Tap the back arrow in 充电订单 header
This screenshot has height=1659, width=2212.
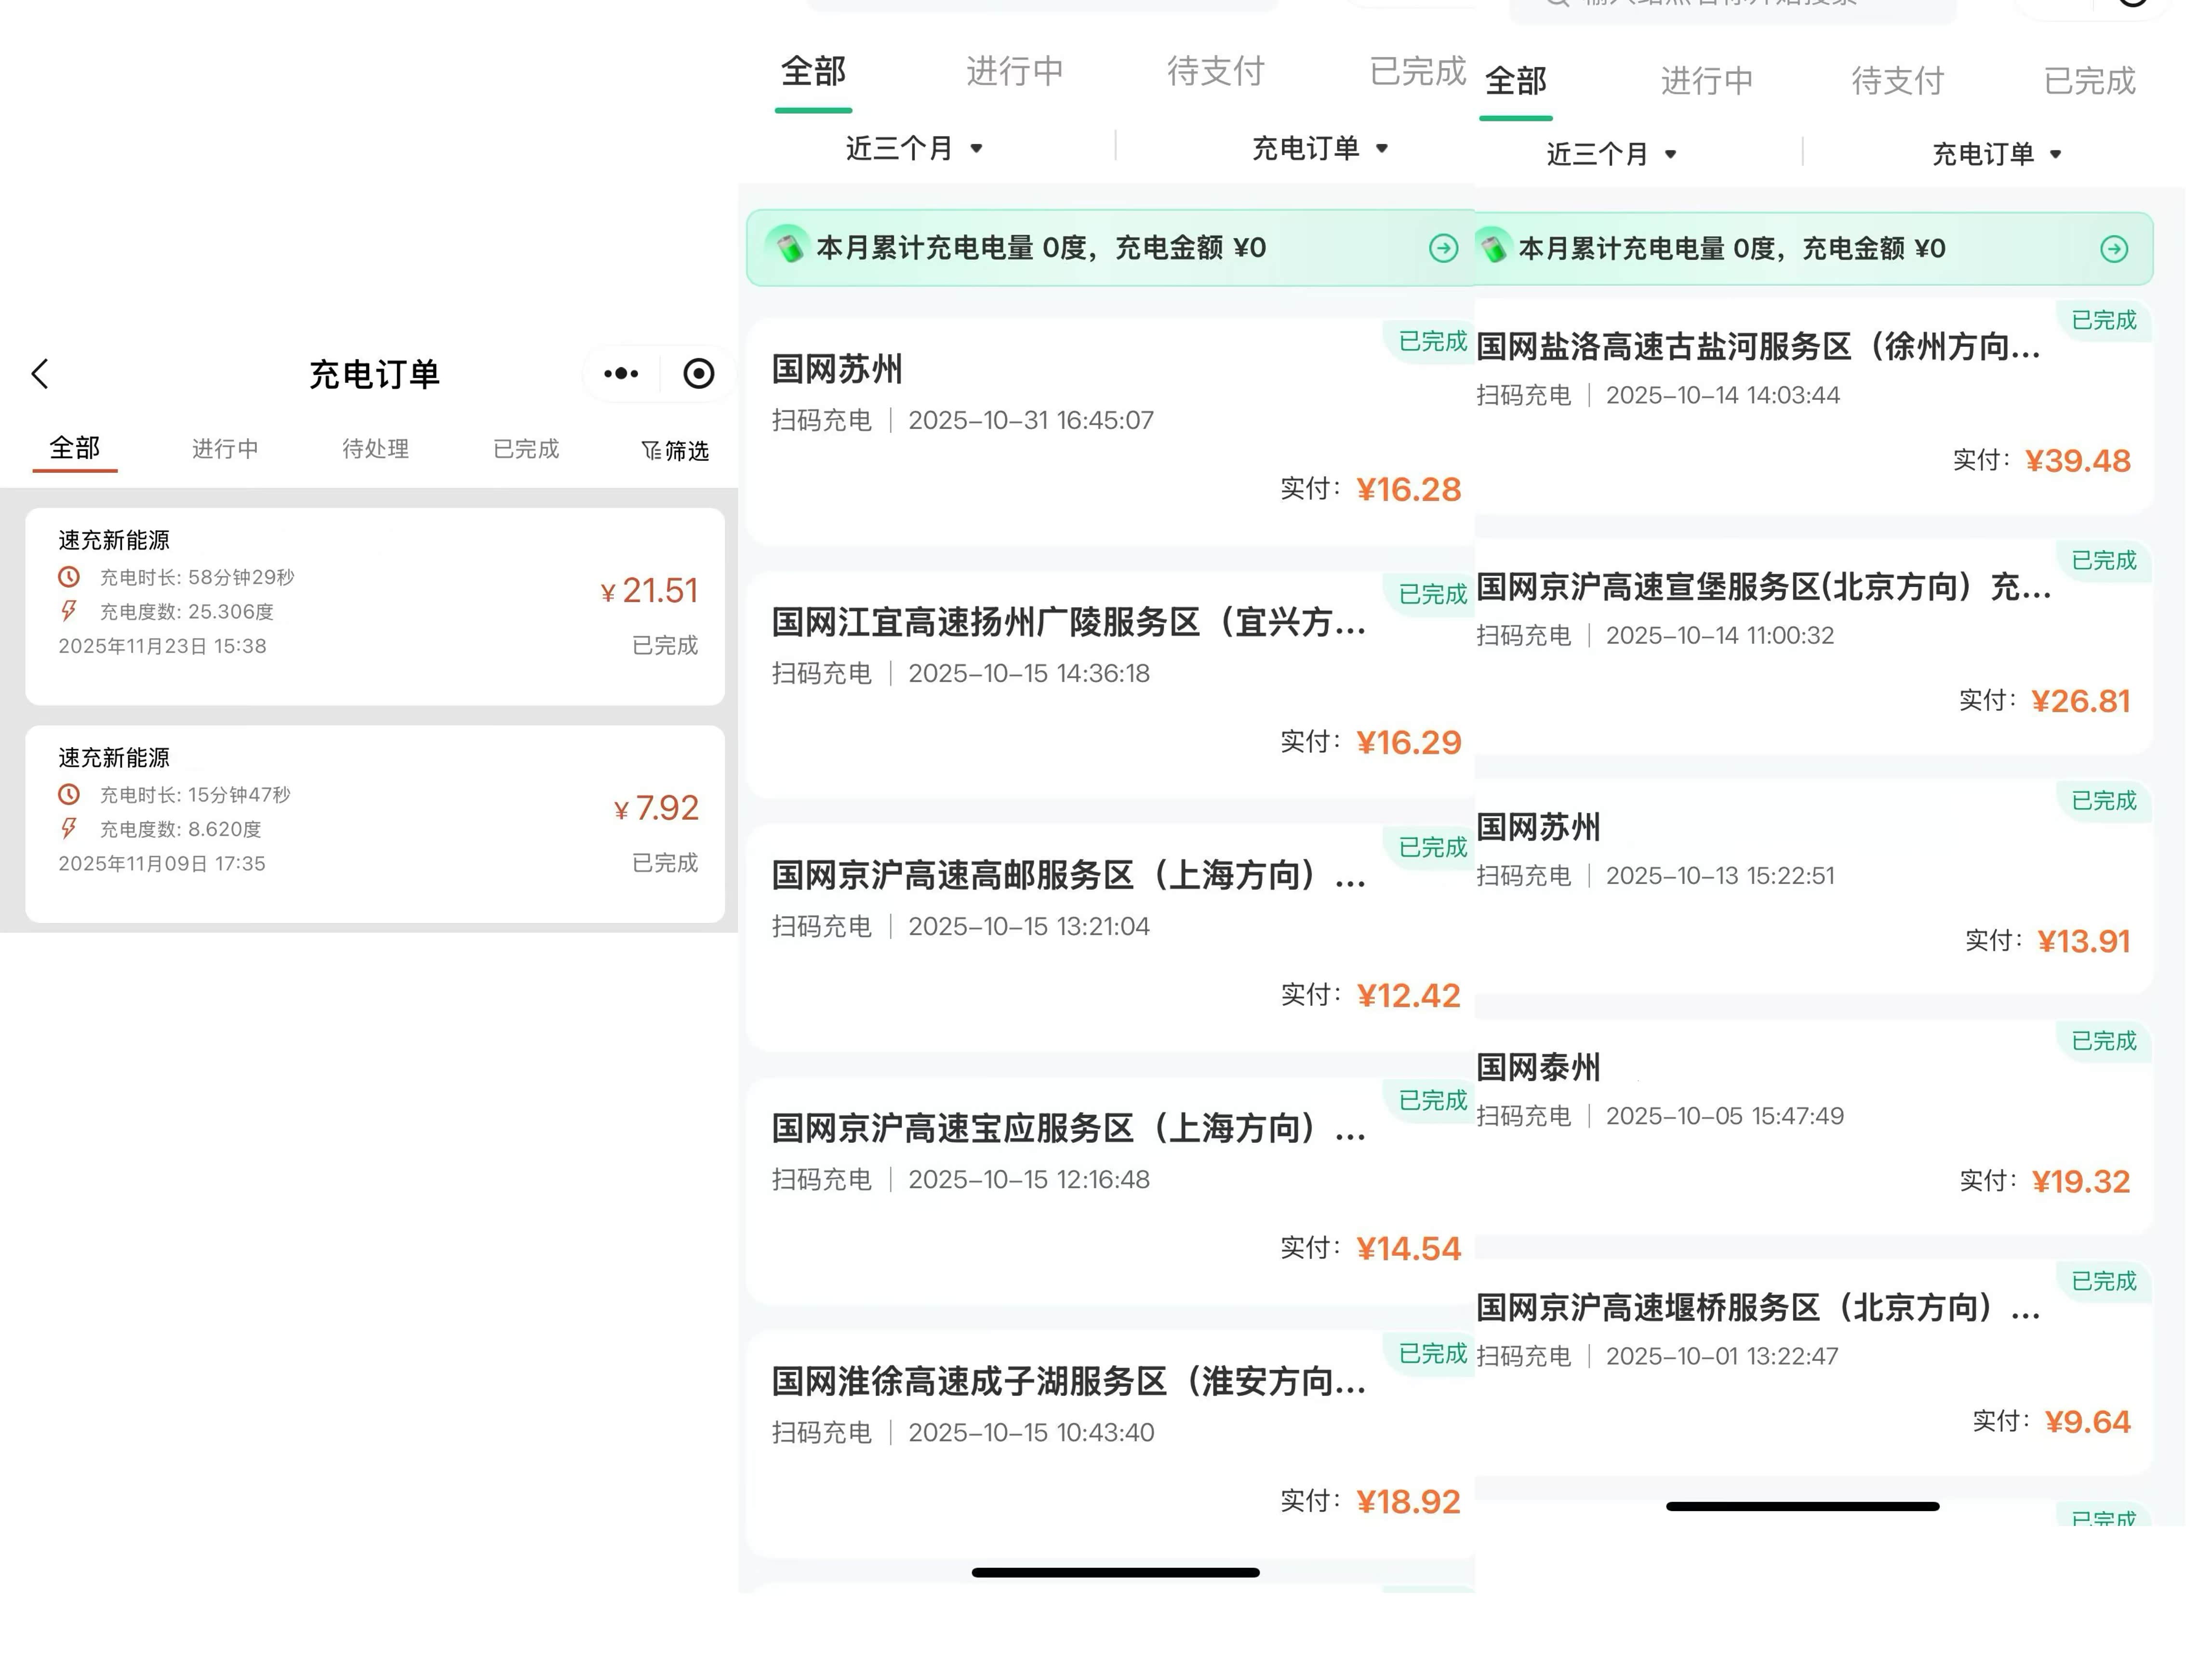40,374
